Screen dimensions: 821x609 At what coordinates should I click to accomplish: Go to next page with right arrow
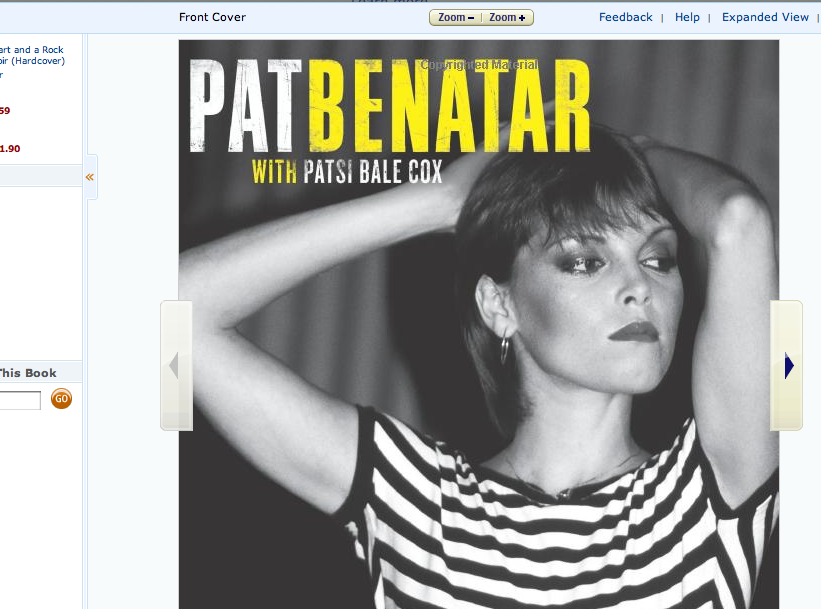786,366
